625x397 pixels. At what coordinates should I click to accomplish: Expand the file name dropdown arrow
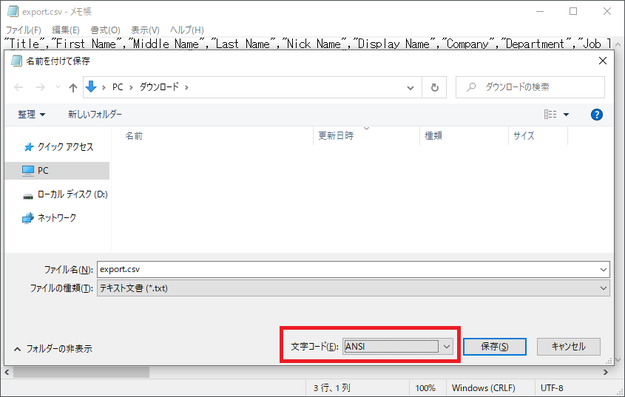pyautogui.click(x=603, y=270)
